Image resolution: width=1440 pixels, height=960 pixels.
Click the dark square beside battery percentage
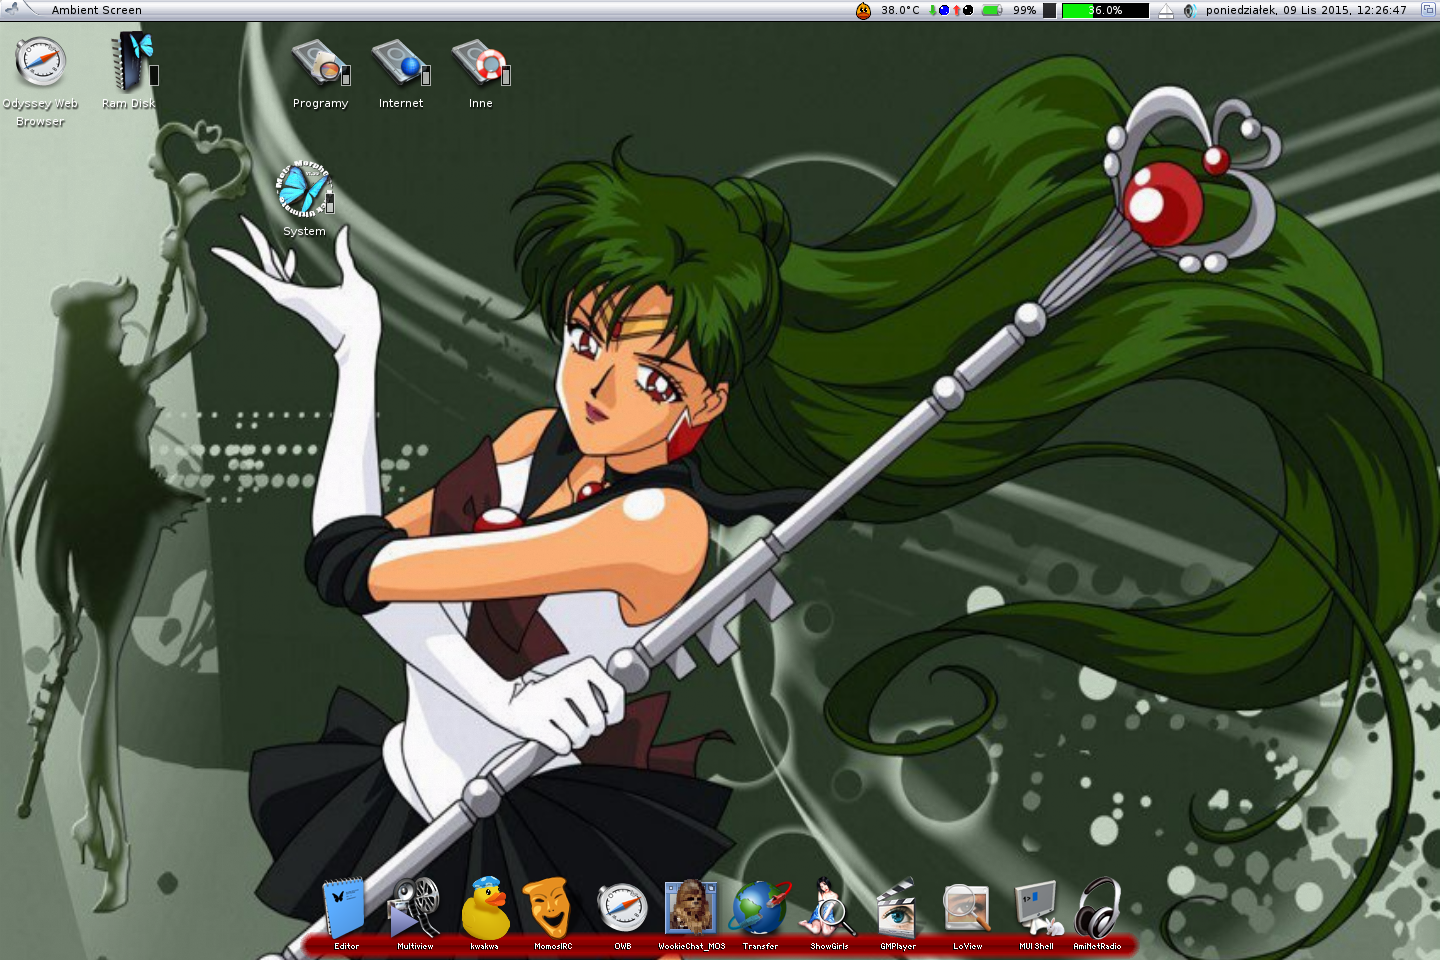coord(1049,10)
